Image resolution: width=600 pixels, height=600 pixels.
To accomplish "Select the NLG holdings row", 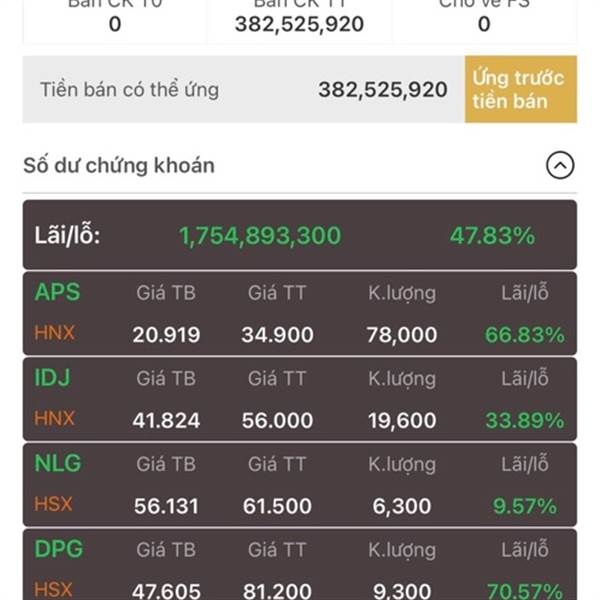I will (x=300, y=485).
